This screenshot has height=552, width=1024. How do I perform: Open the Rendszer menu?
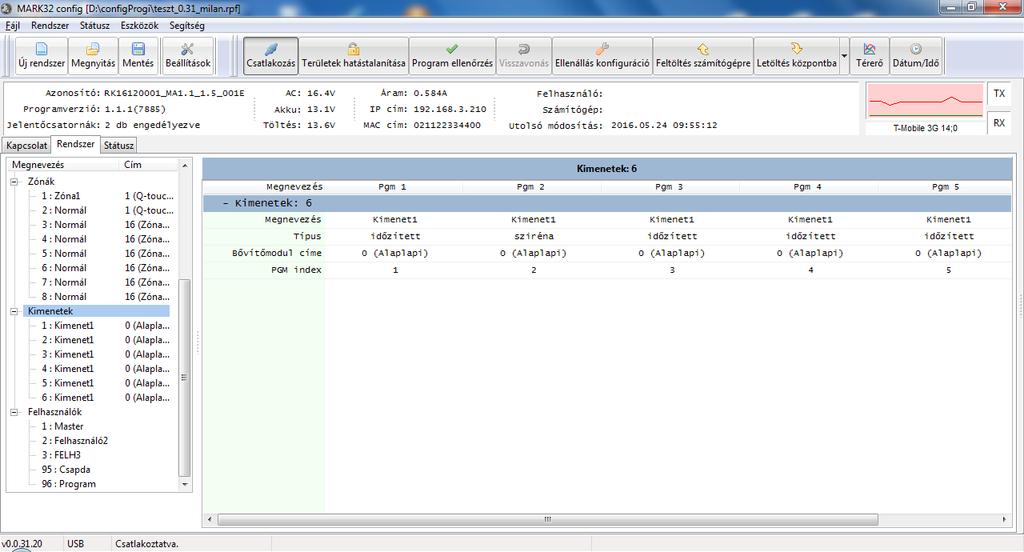coord(50,25)
